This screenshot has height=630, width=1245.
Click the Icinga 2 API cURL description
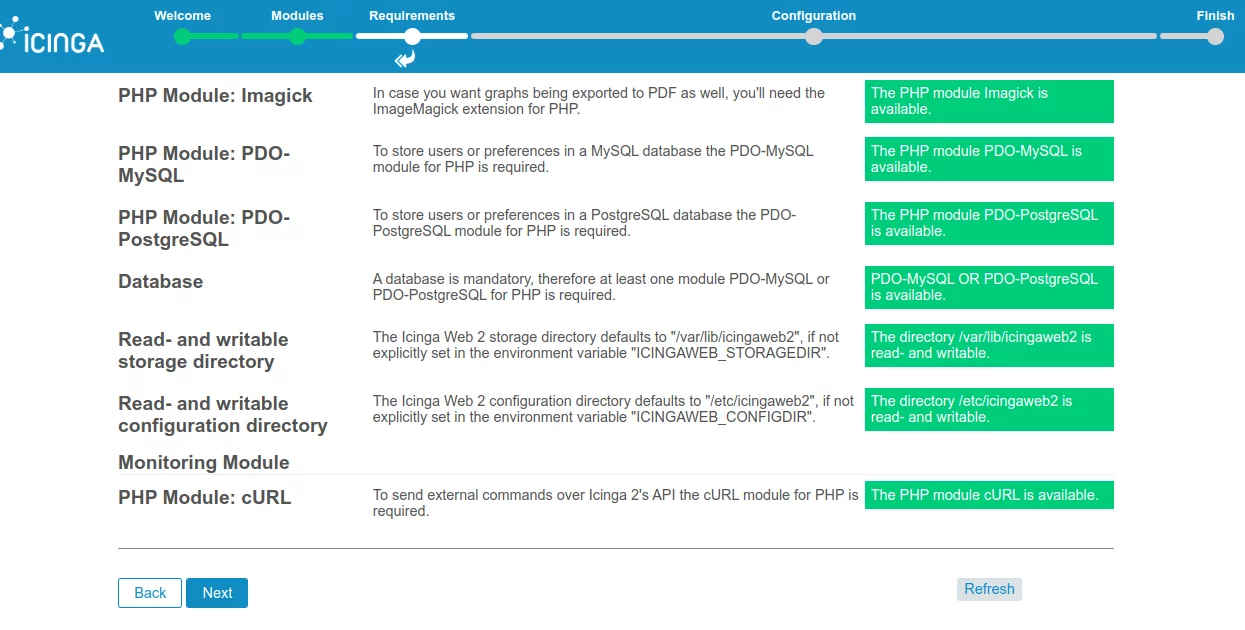tap(616, 503)
